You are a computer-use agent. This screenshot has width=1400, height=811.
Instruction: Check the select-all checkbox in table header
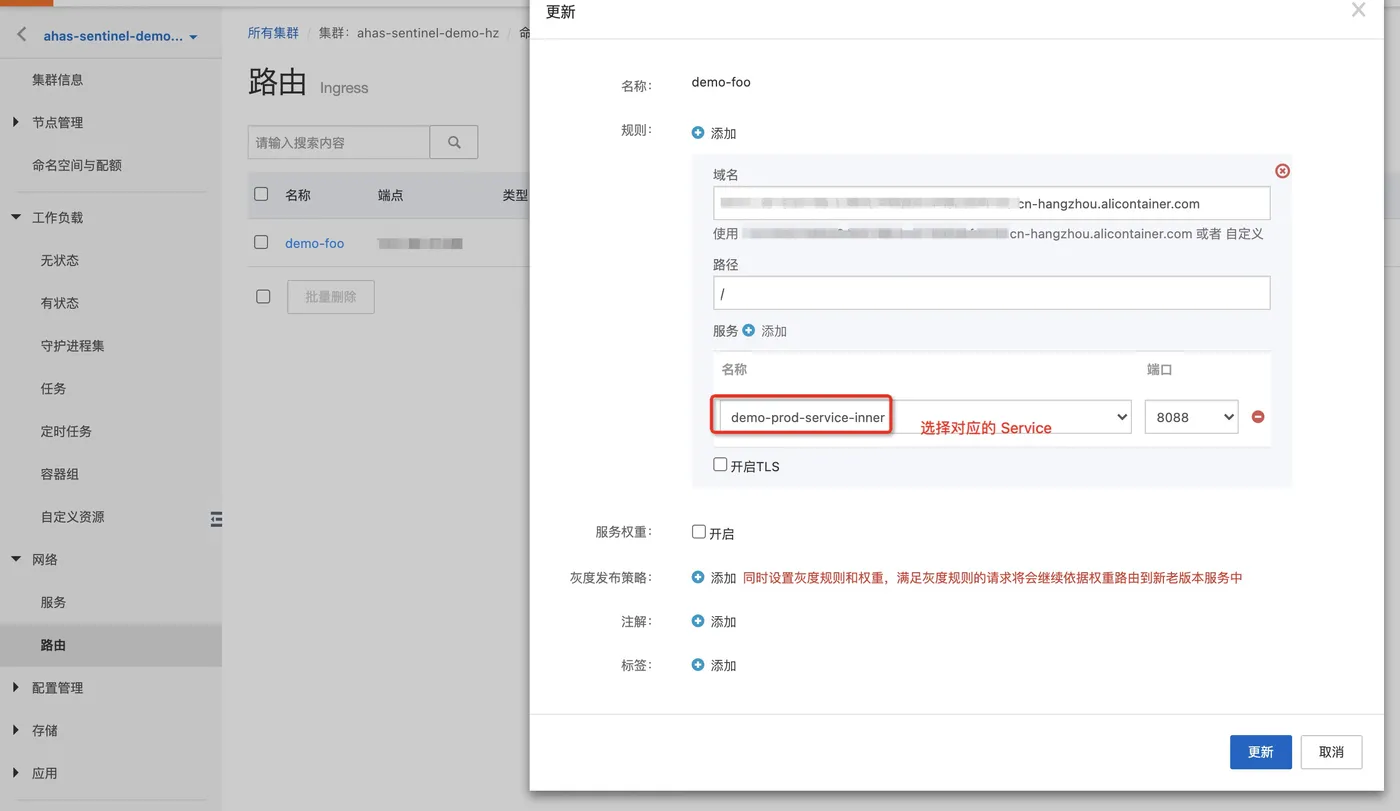pos(261,194)
